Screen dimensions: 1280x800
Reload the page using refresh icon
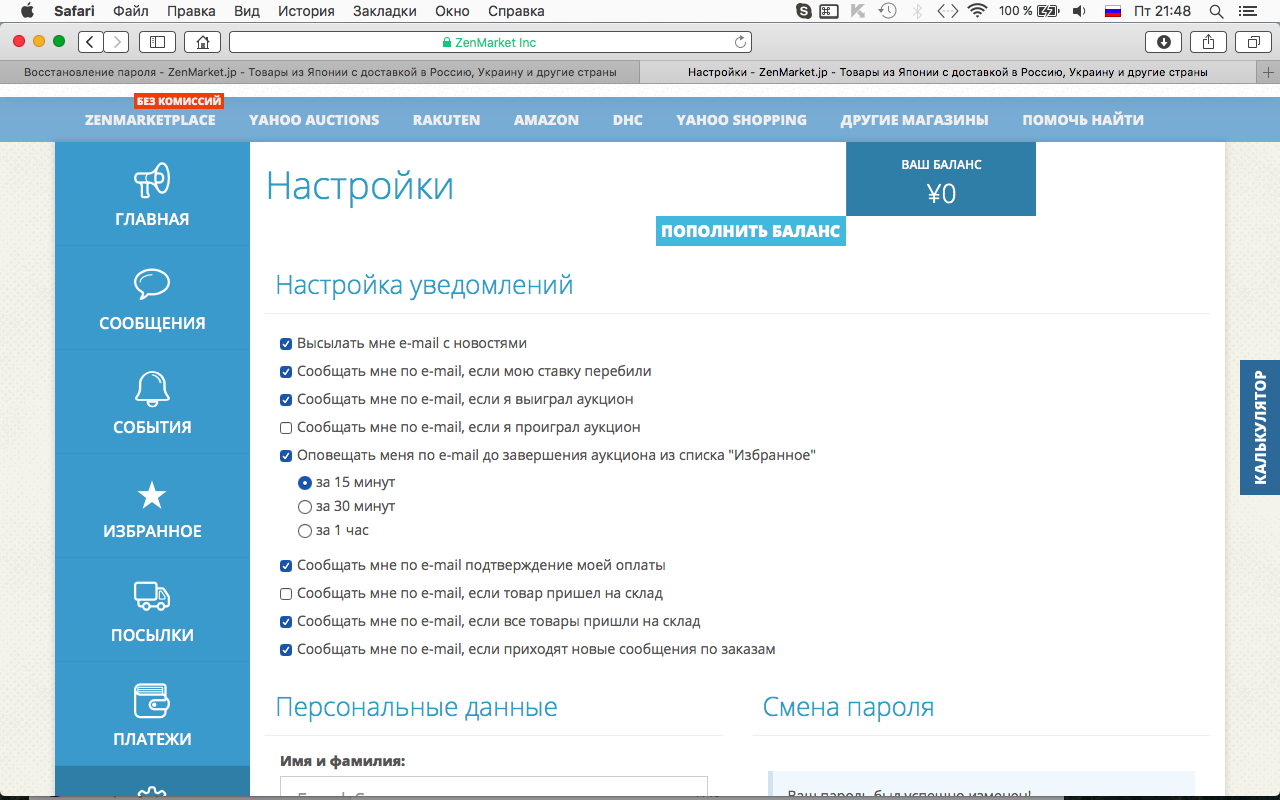tap(740, 42)
